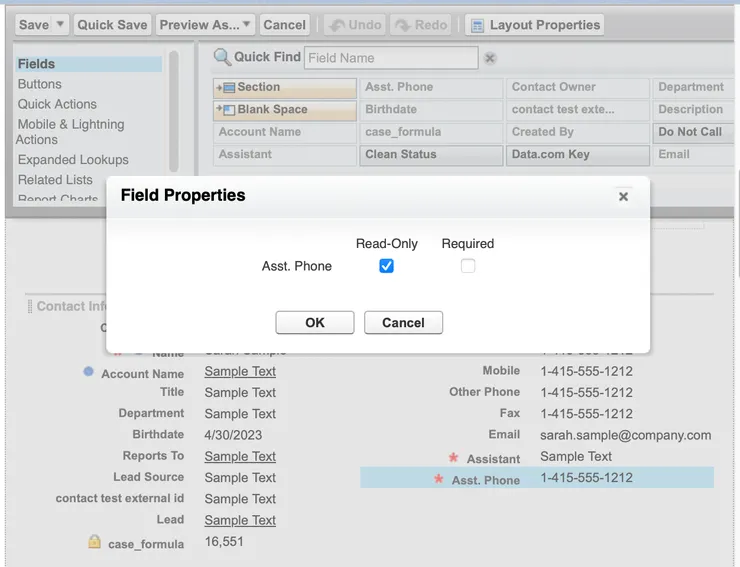Select the Clean Status palette field
This screenshot has height=567, width=740.
pos(431,155)
